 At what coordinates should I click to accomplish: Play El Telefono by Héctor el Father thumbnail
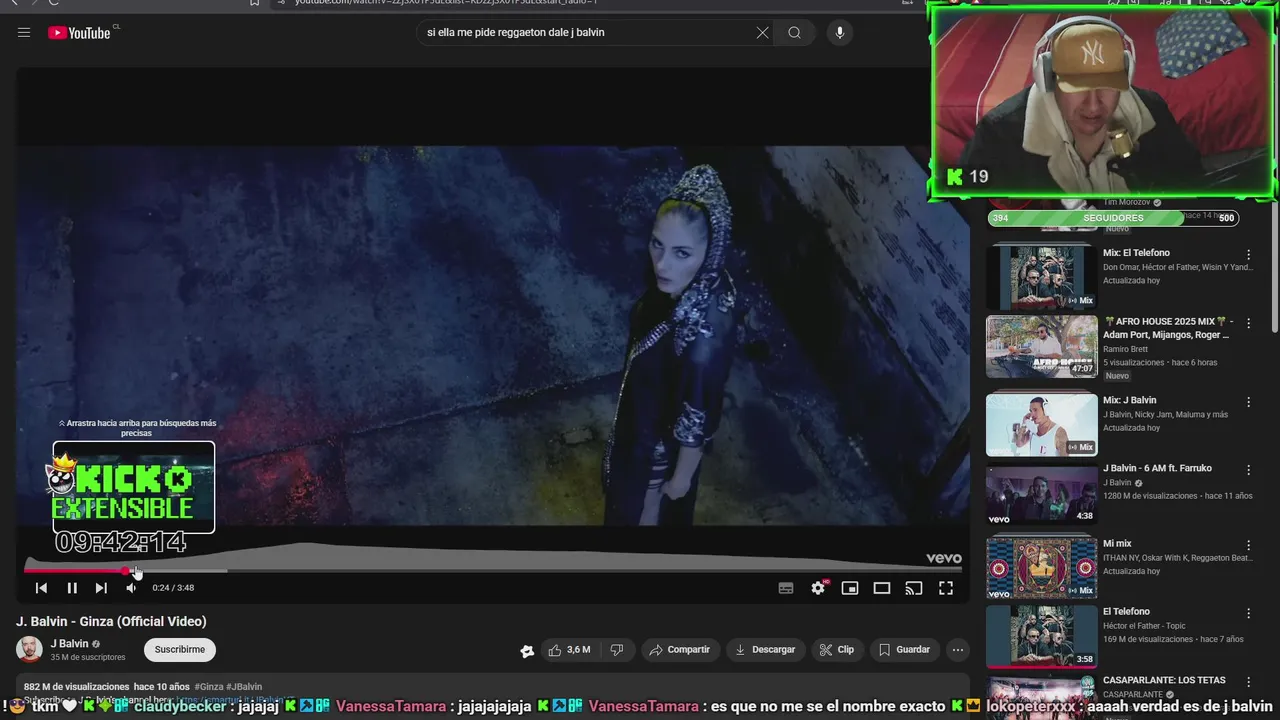pos(1041,636)
